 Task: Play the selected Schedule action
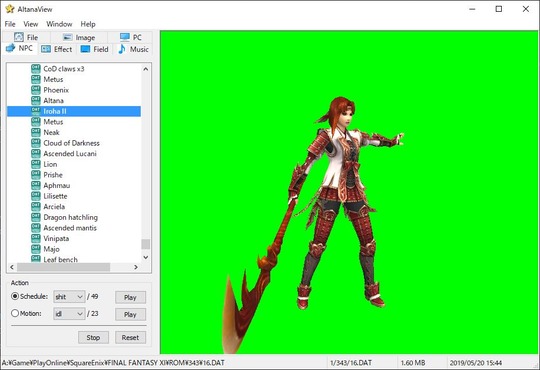click(130, 297)
